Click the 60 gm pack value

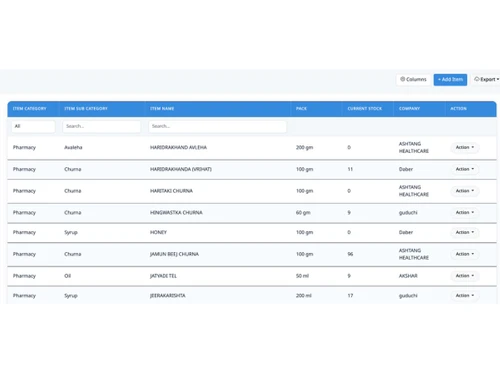coord(303,213)
